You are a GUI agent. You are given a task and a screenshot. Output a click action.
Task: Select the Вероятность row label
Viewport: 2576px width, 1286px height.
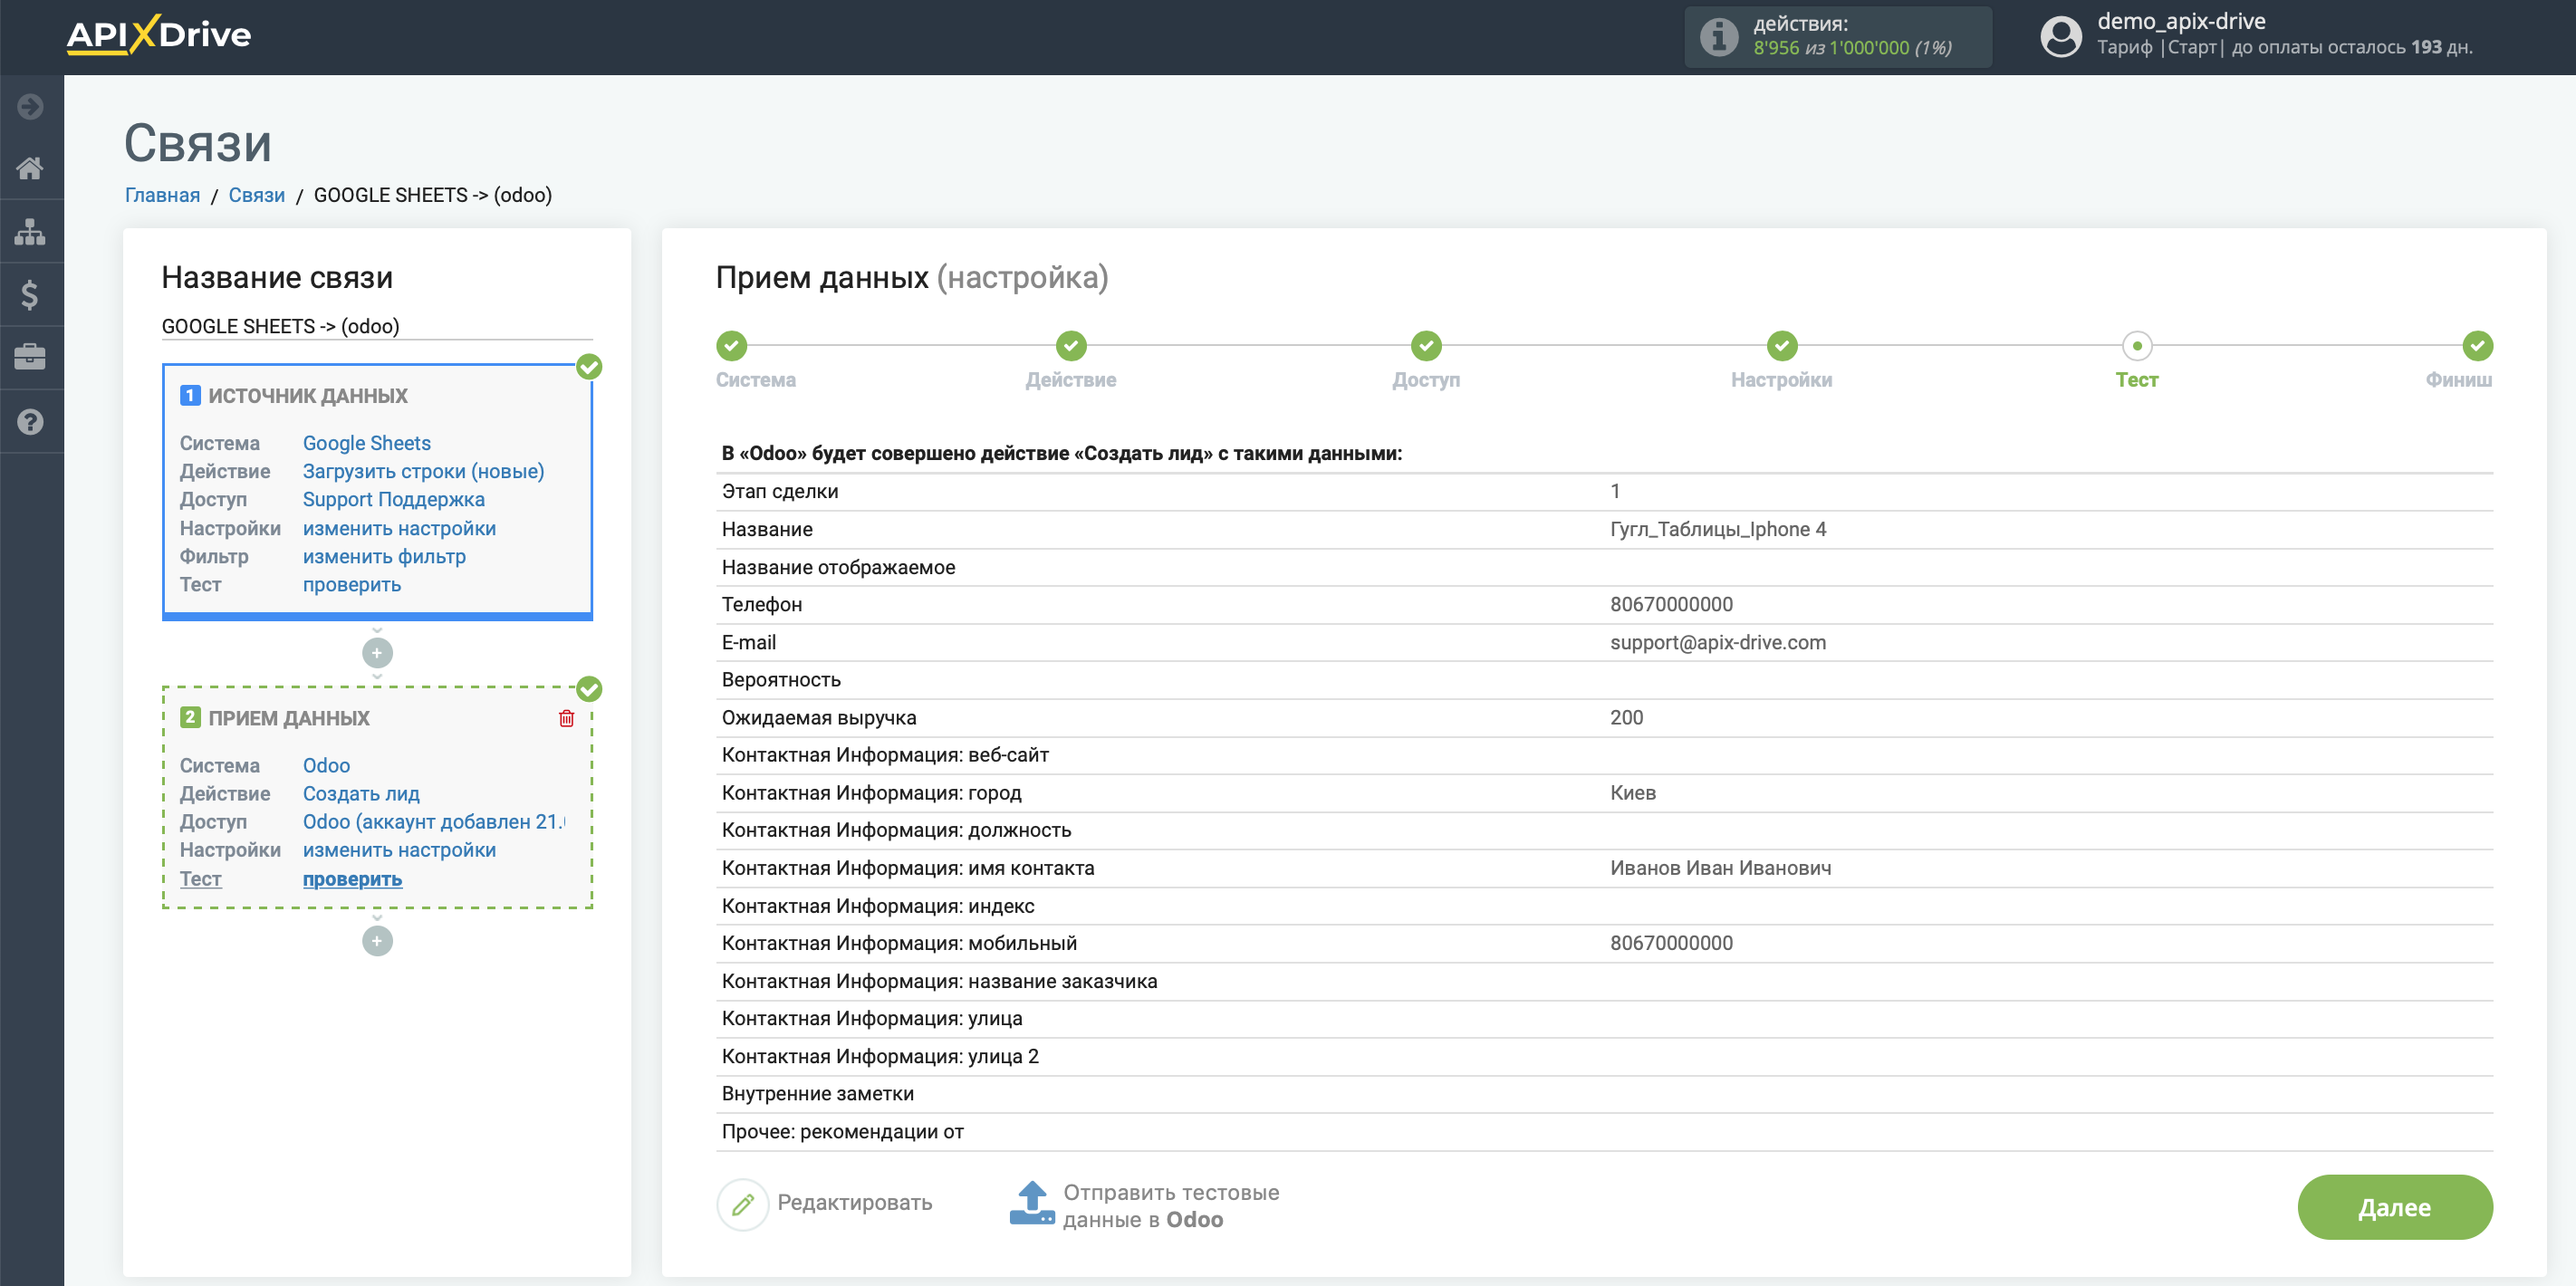click(x=781, y=680)
